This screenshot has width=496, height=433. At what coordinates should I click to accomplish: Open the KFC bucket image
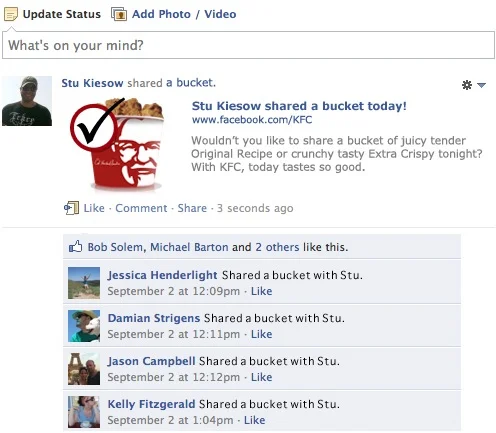coord(117,145)
